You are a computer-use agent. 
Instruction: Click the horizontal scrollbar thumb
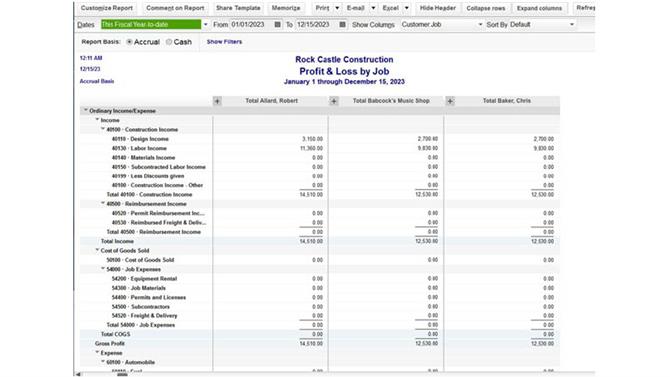(x=122, y=374)
